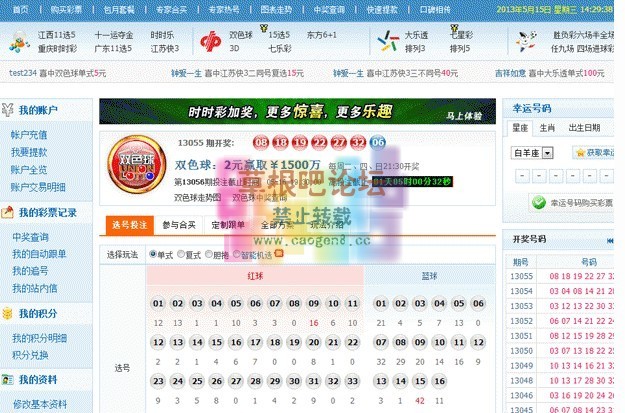Click the 双色球 lottery logo image
The height and width of the screenshot is (413, 625).
[137, 164]
